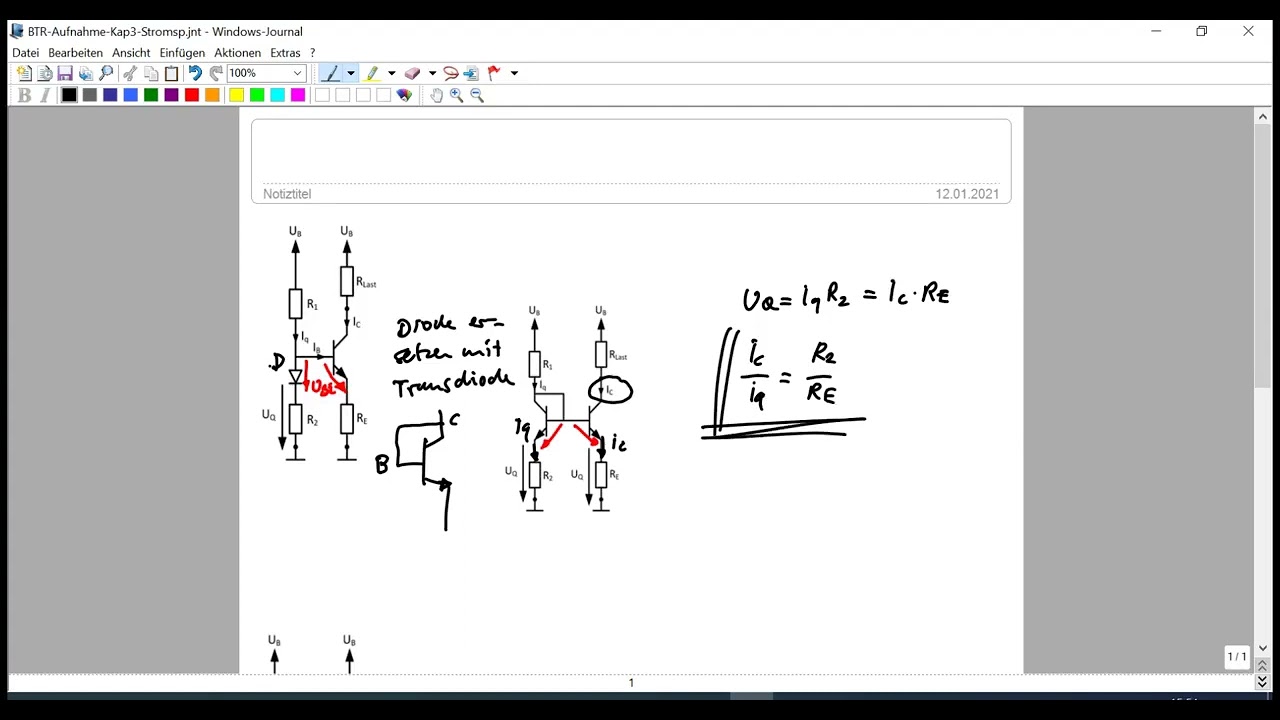
Task: Create a new note with the toolbar icon
Action: point(24,73)
